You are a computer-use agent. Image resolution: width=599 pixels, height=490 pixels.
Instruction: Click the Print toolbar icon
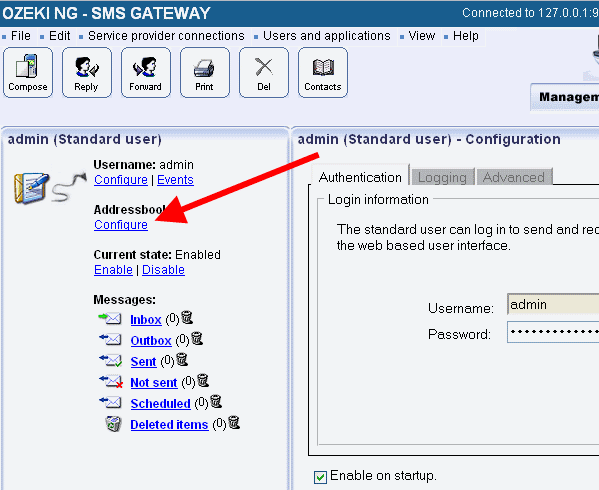click(205, 73)
